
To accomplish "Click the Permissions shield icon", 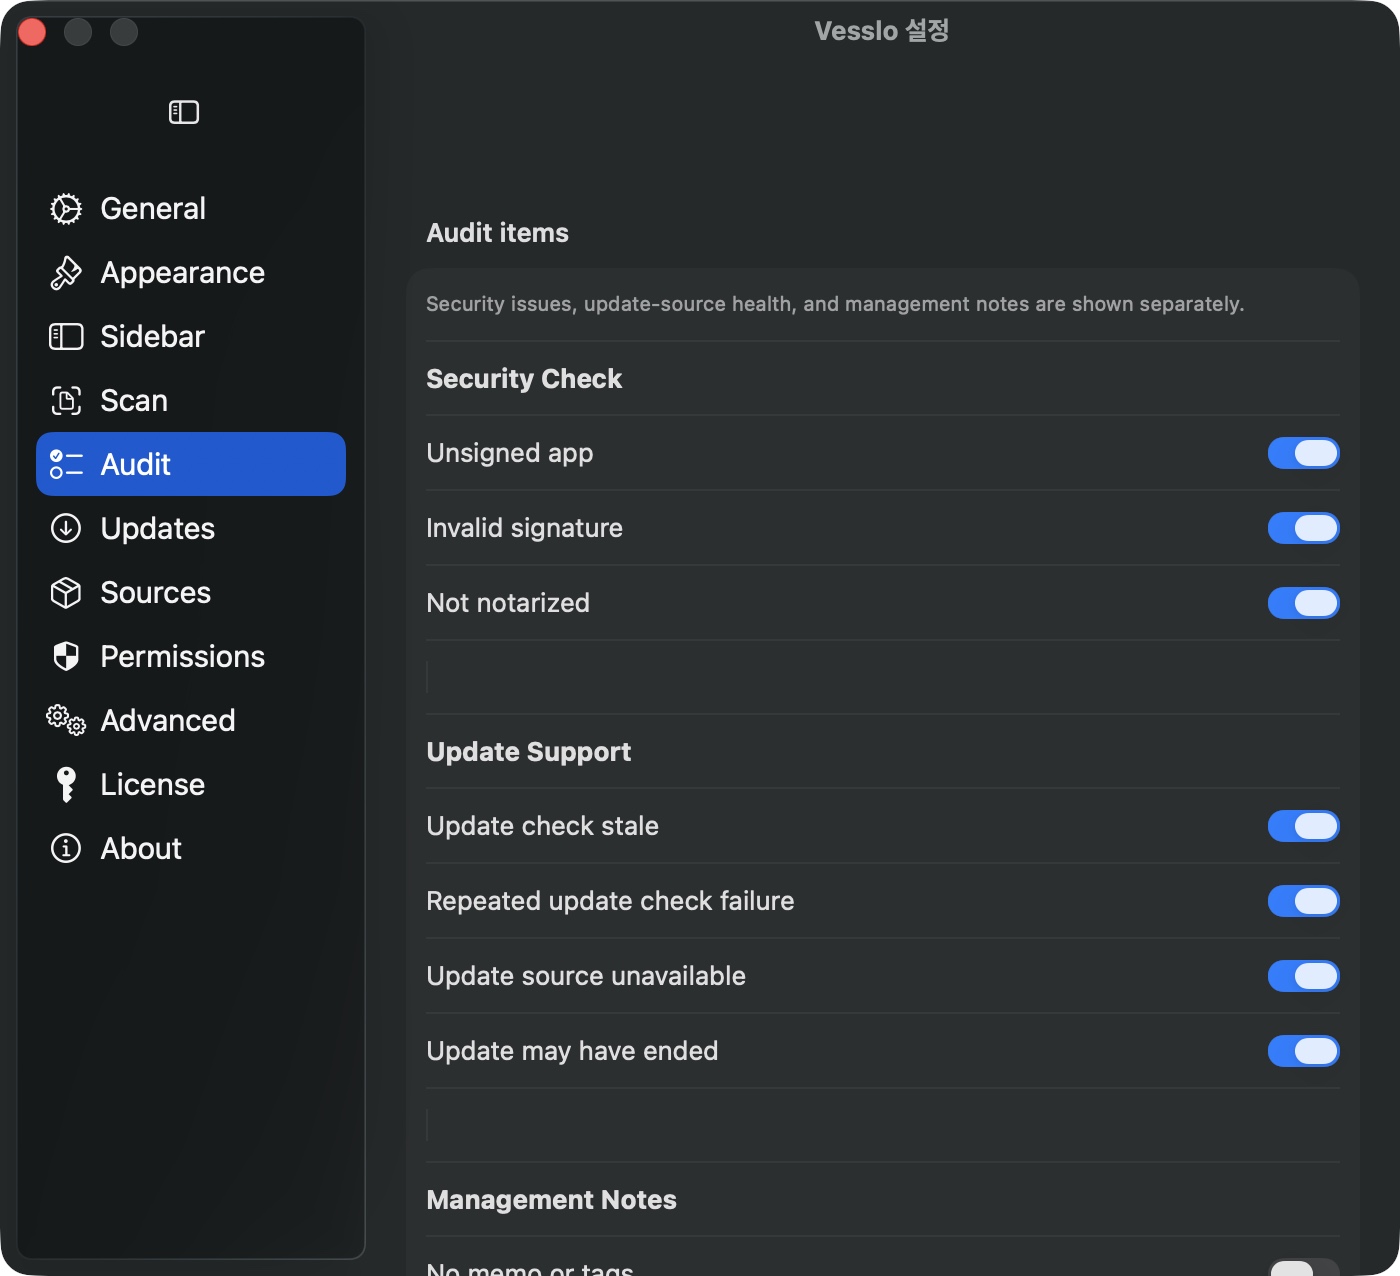I will coord(66,656).
